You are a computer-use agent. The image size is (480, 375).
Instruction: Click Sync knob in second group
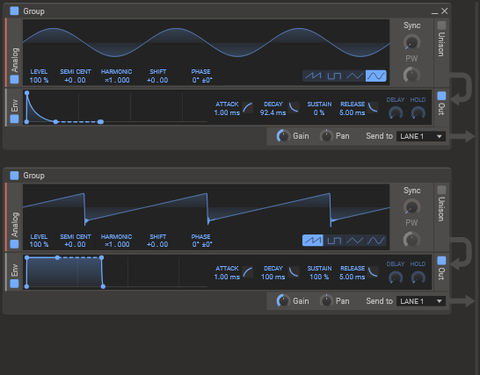pos(412,207)
